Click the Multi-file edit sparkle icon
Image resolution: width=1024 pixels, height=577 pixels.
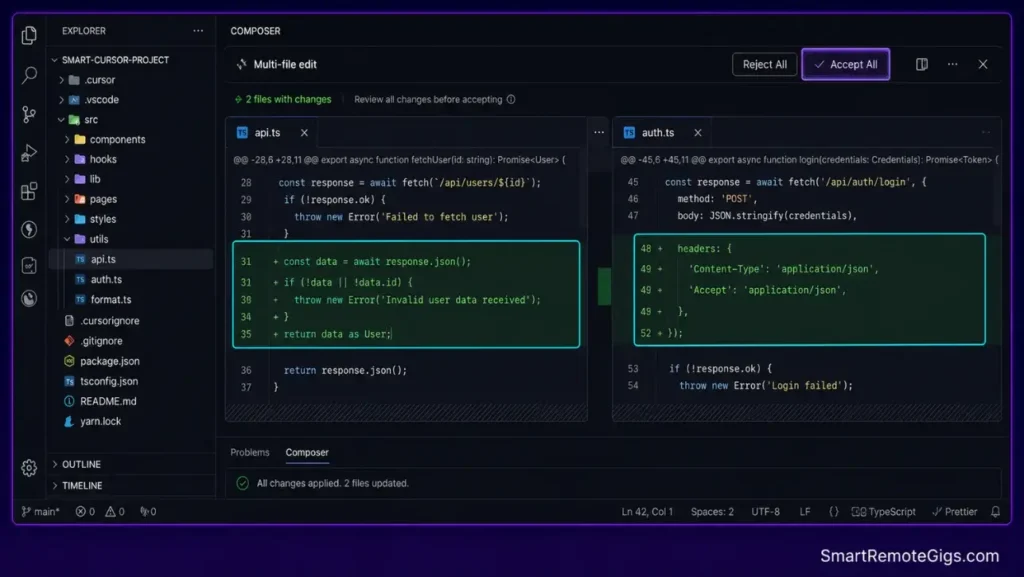click(242, 64)
